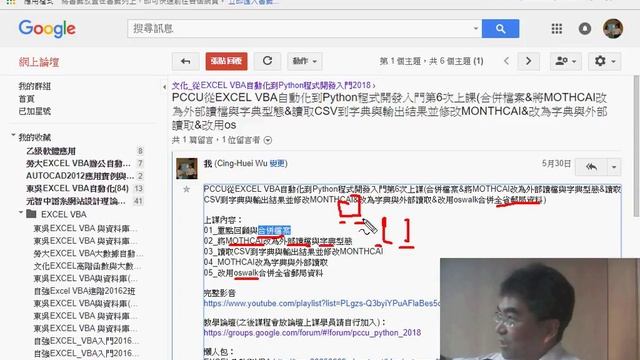Click the red post reply button
Viewport: 640px width, 360px height.
click(x=226, y=61)
